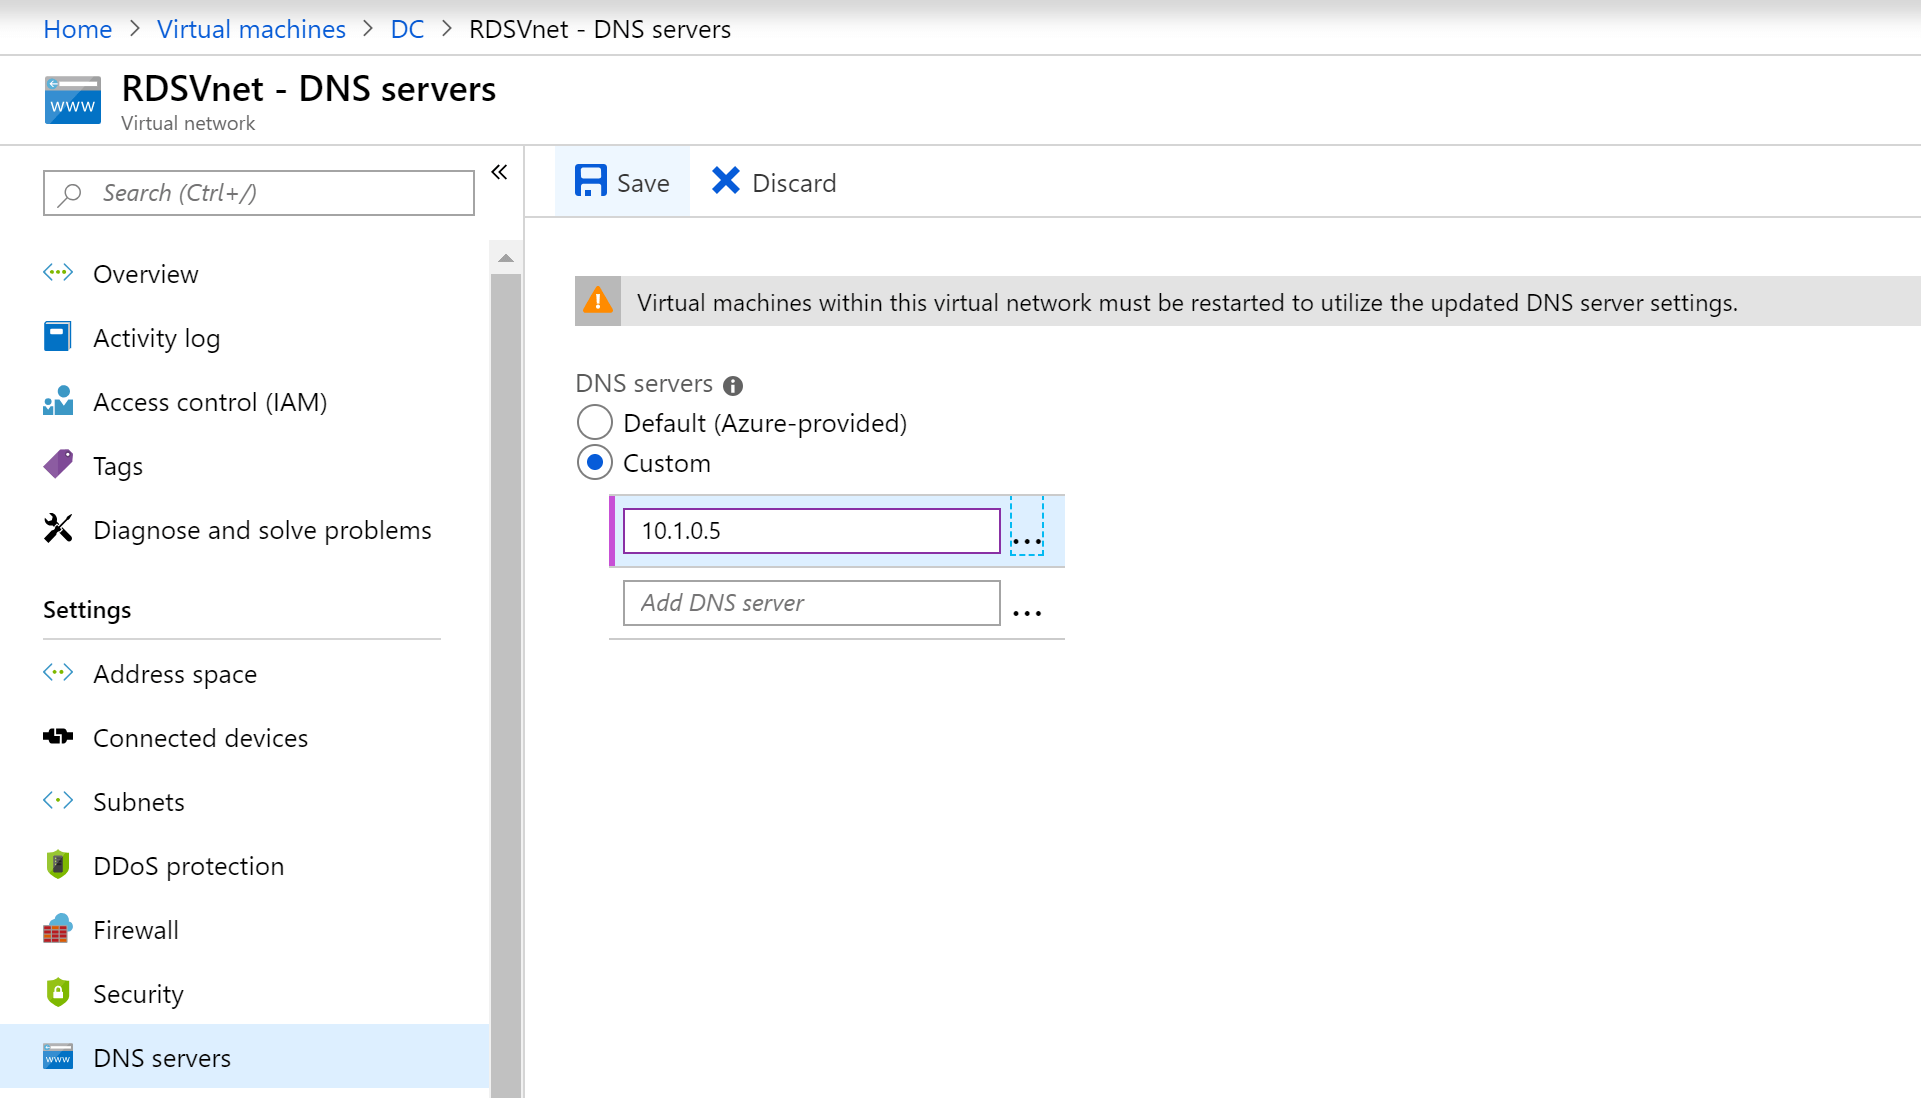Collapse the left navigation menu
The height and width of the screenshot is (1098, 1921).
[499, 172]
